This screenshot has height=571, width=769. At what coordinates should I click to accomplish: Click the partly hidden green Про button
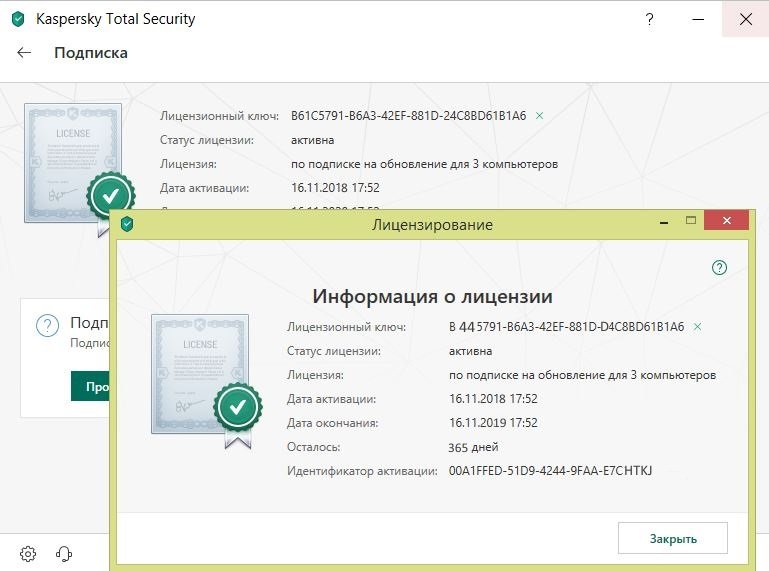[x=90, y=386]
